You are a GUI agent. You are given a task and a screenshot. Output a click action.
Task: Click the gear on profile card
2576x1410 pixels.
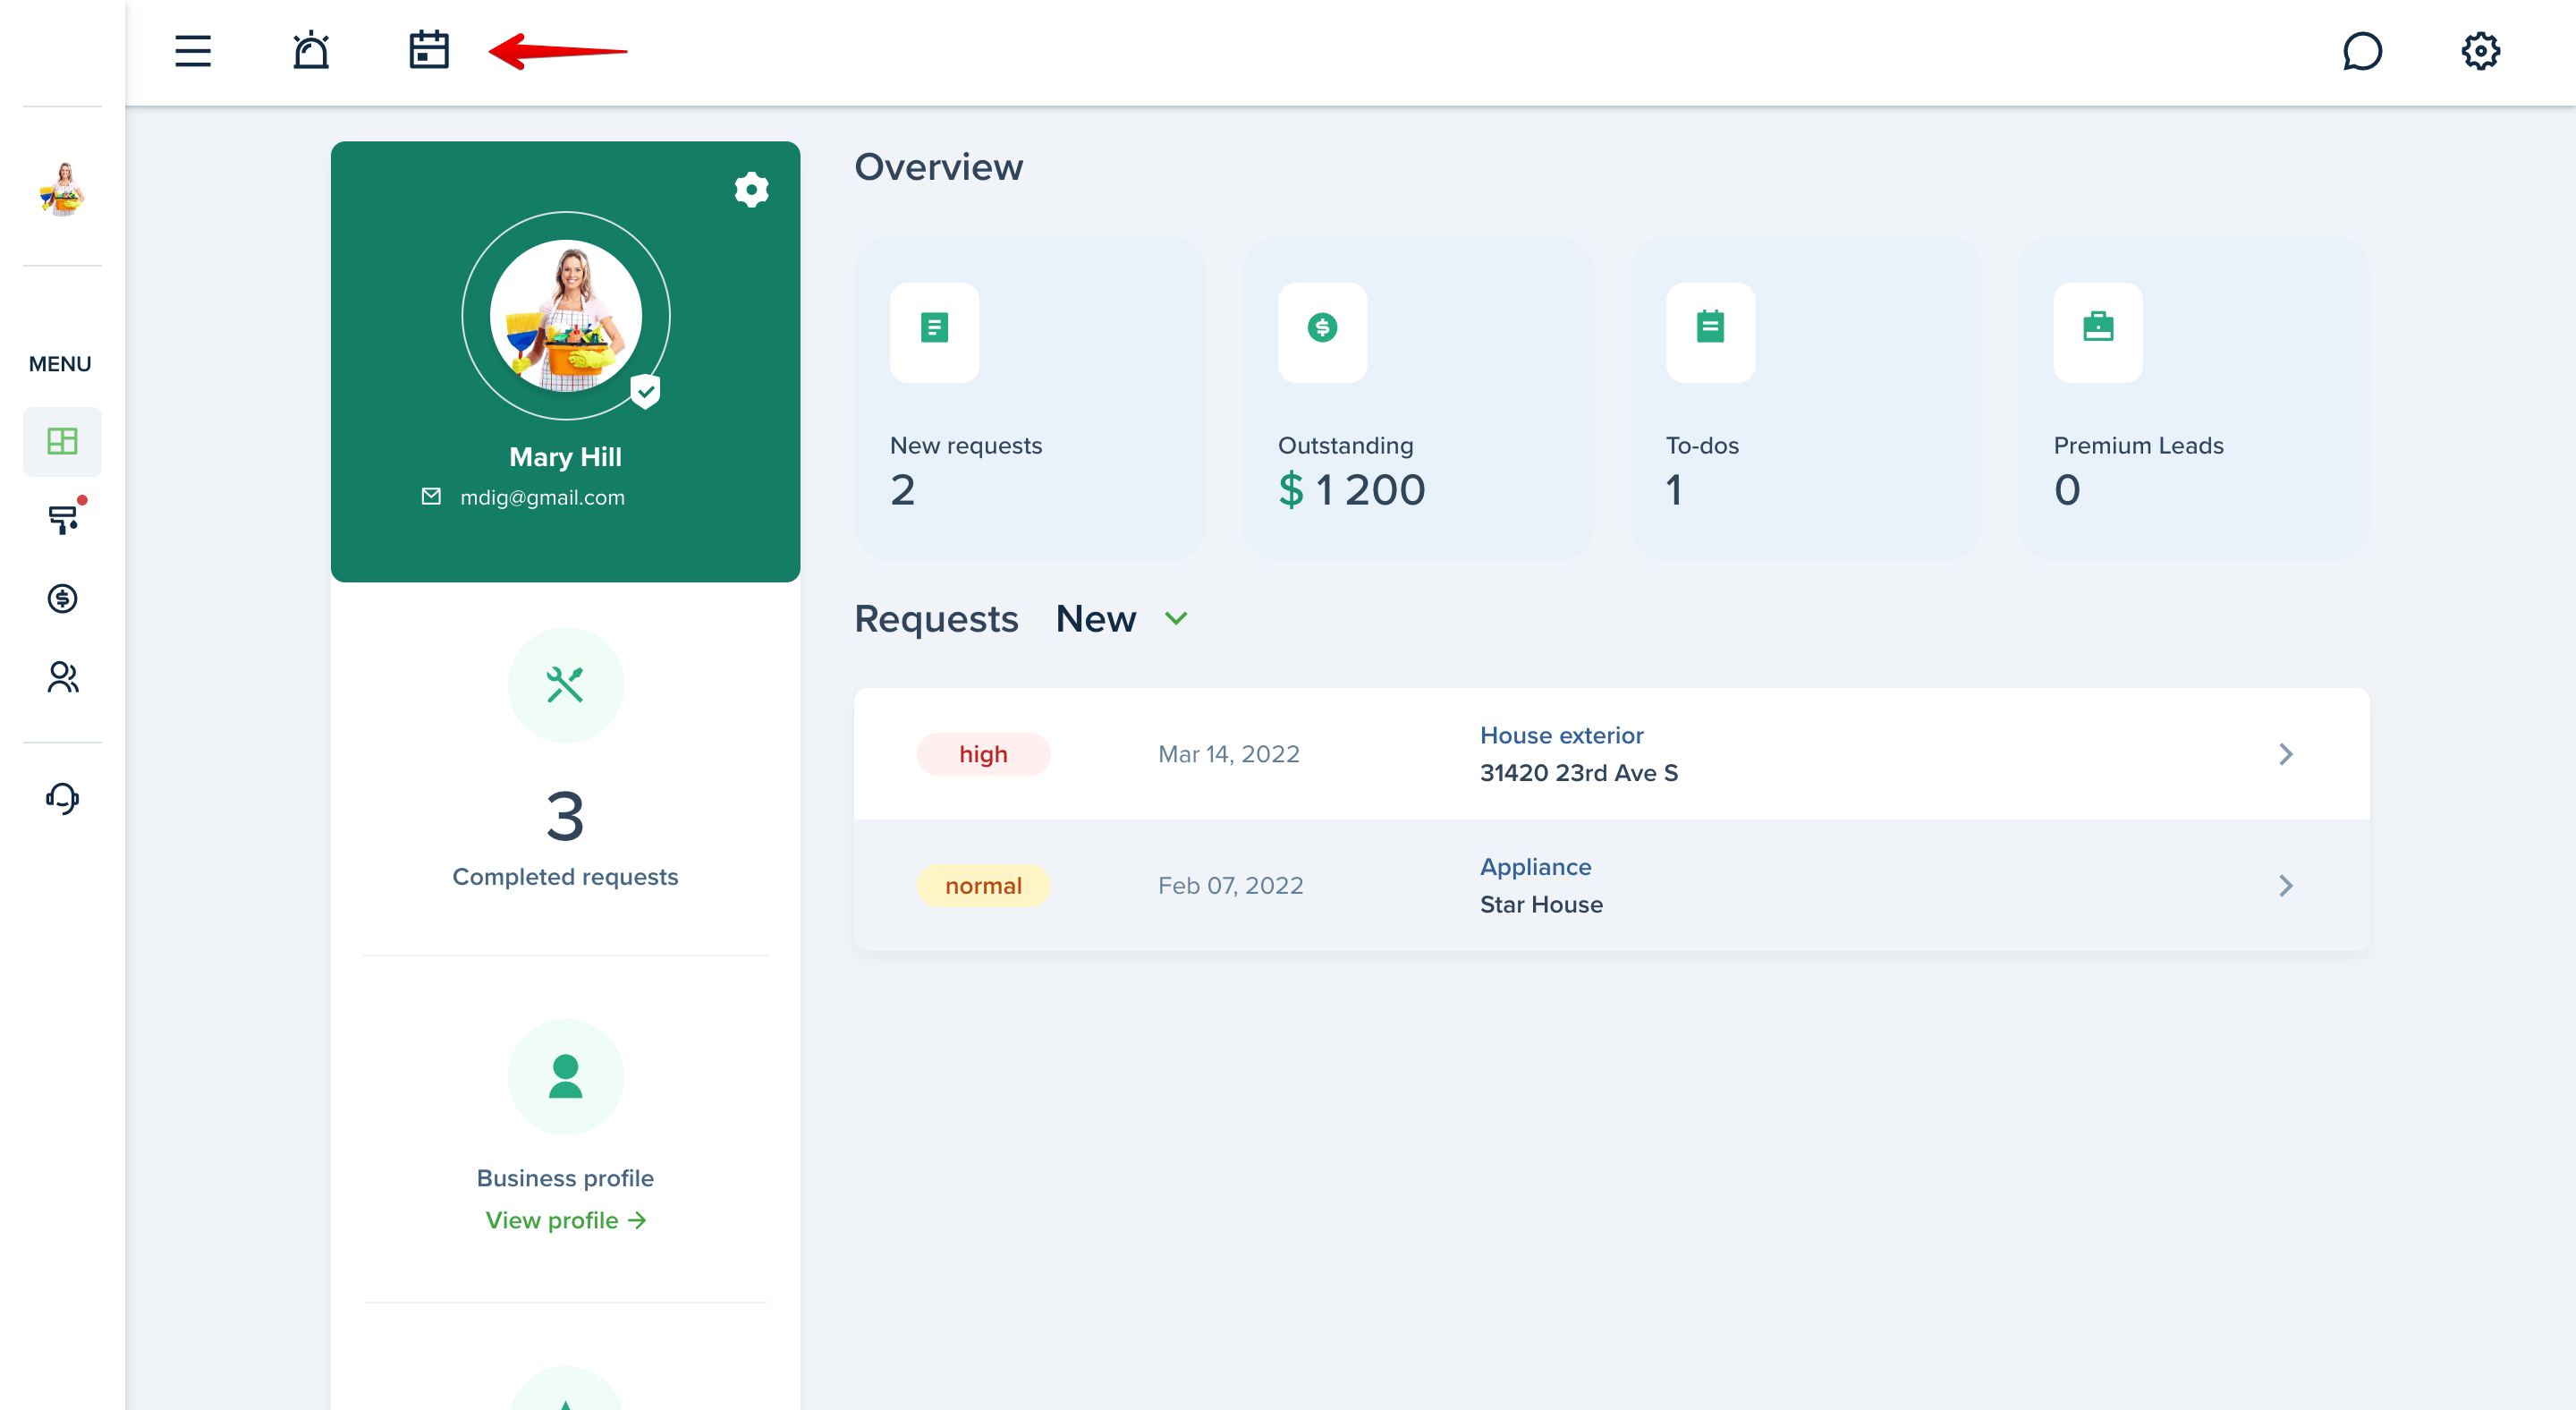(751, 189)
